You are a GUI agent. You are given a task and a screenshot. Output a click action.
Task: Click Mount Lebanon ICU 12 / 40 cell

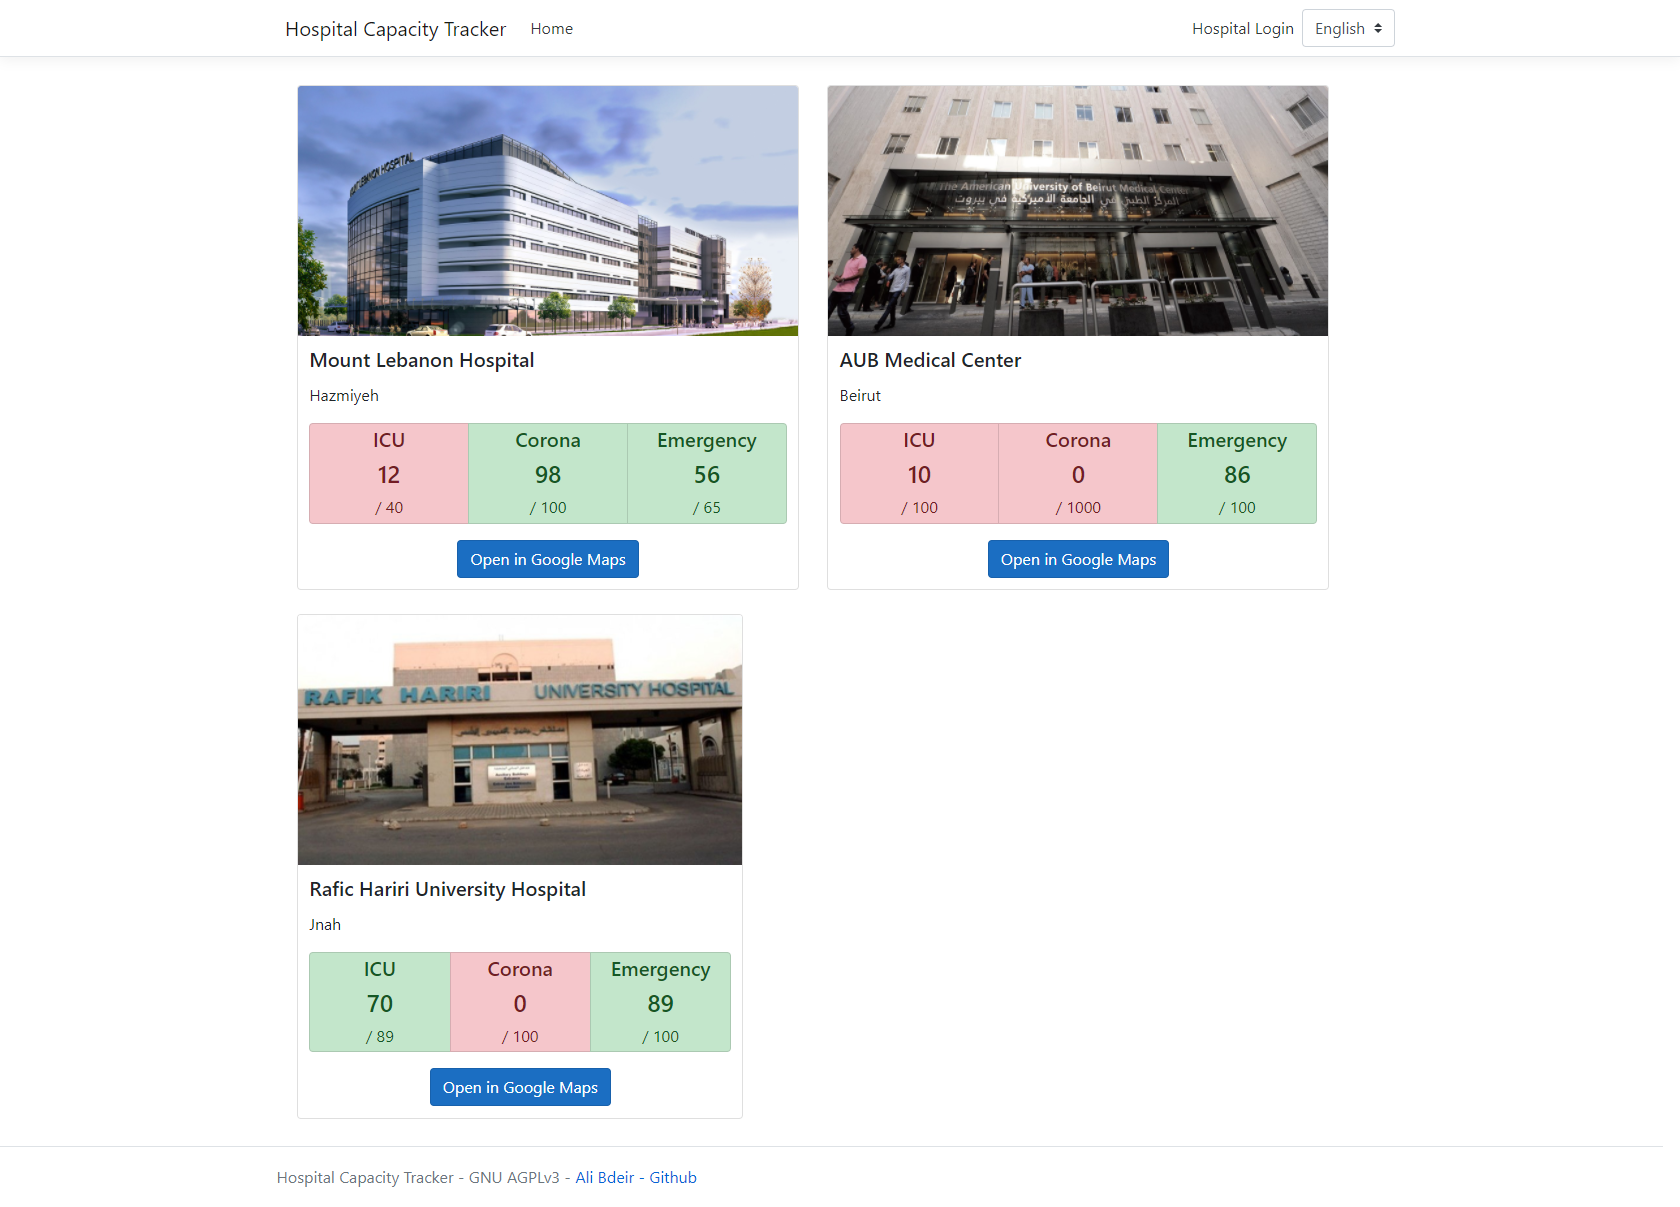[x=389, y=473]
